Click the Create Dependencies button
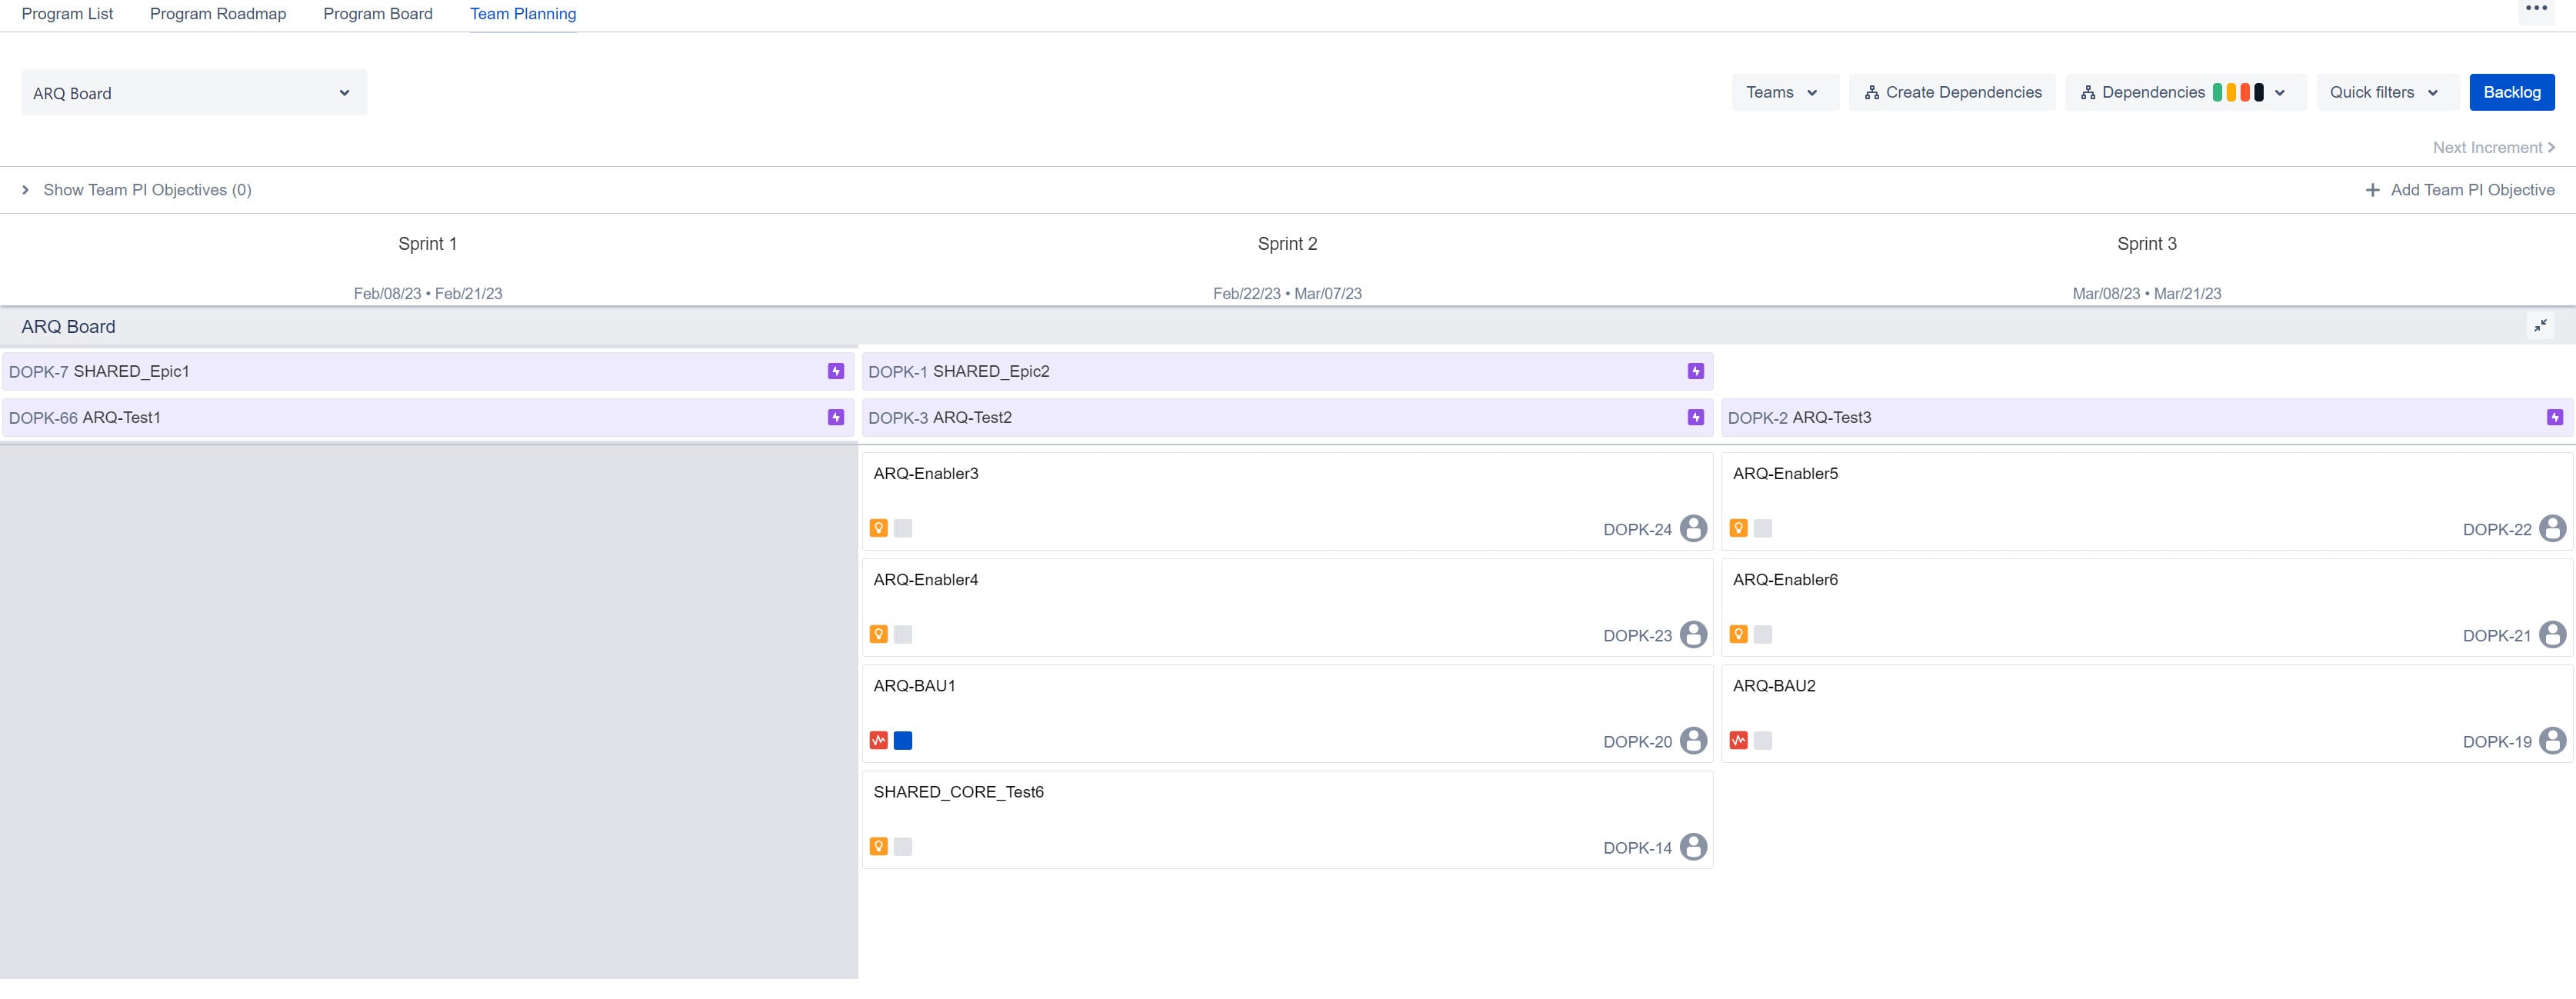Screen dimensions: 2576x999 point(1952,92)
